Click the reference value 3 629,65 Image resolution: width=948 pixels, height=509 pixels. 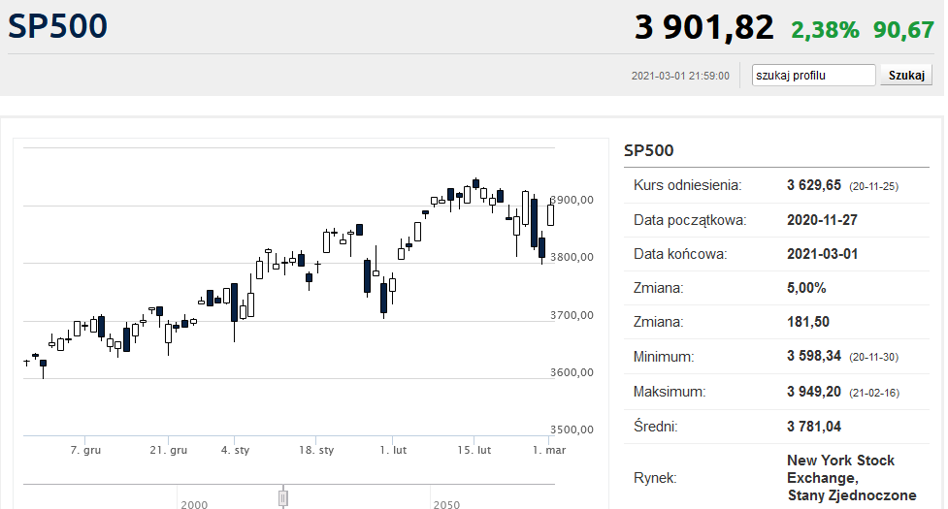pyautogui.click(x=814, y=185)
